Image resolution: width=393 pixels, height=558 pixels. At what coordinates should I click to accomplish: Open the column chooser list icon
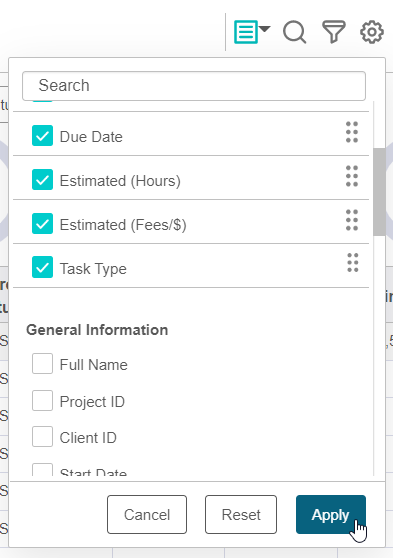246,32
